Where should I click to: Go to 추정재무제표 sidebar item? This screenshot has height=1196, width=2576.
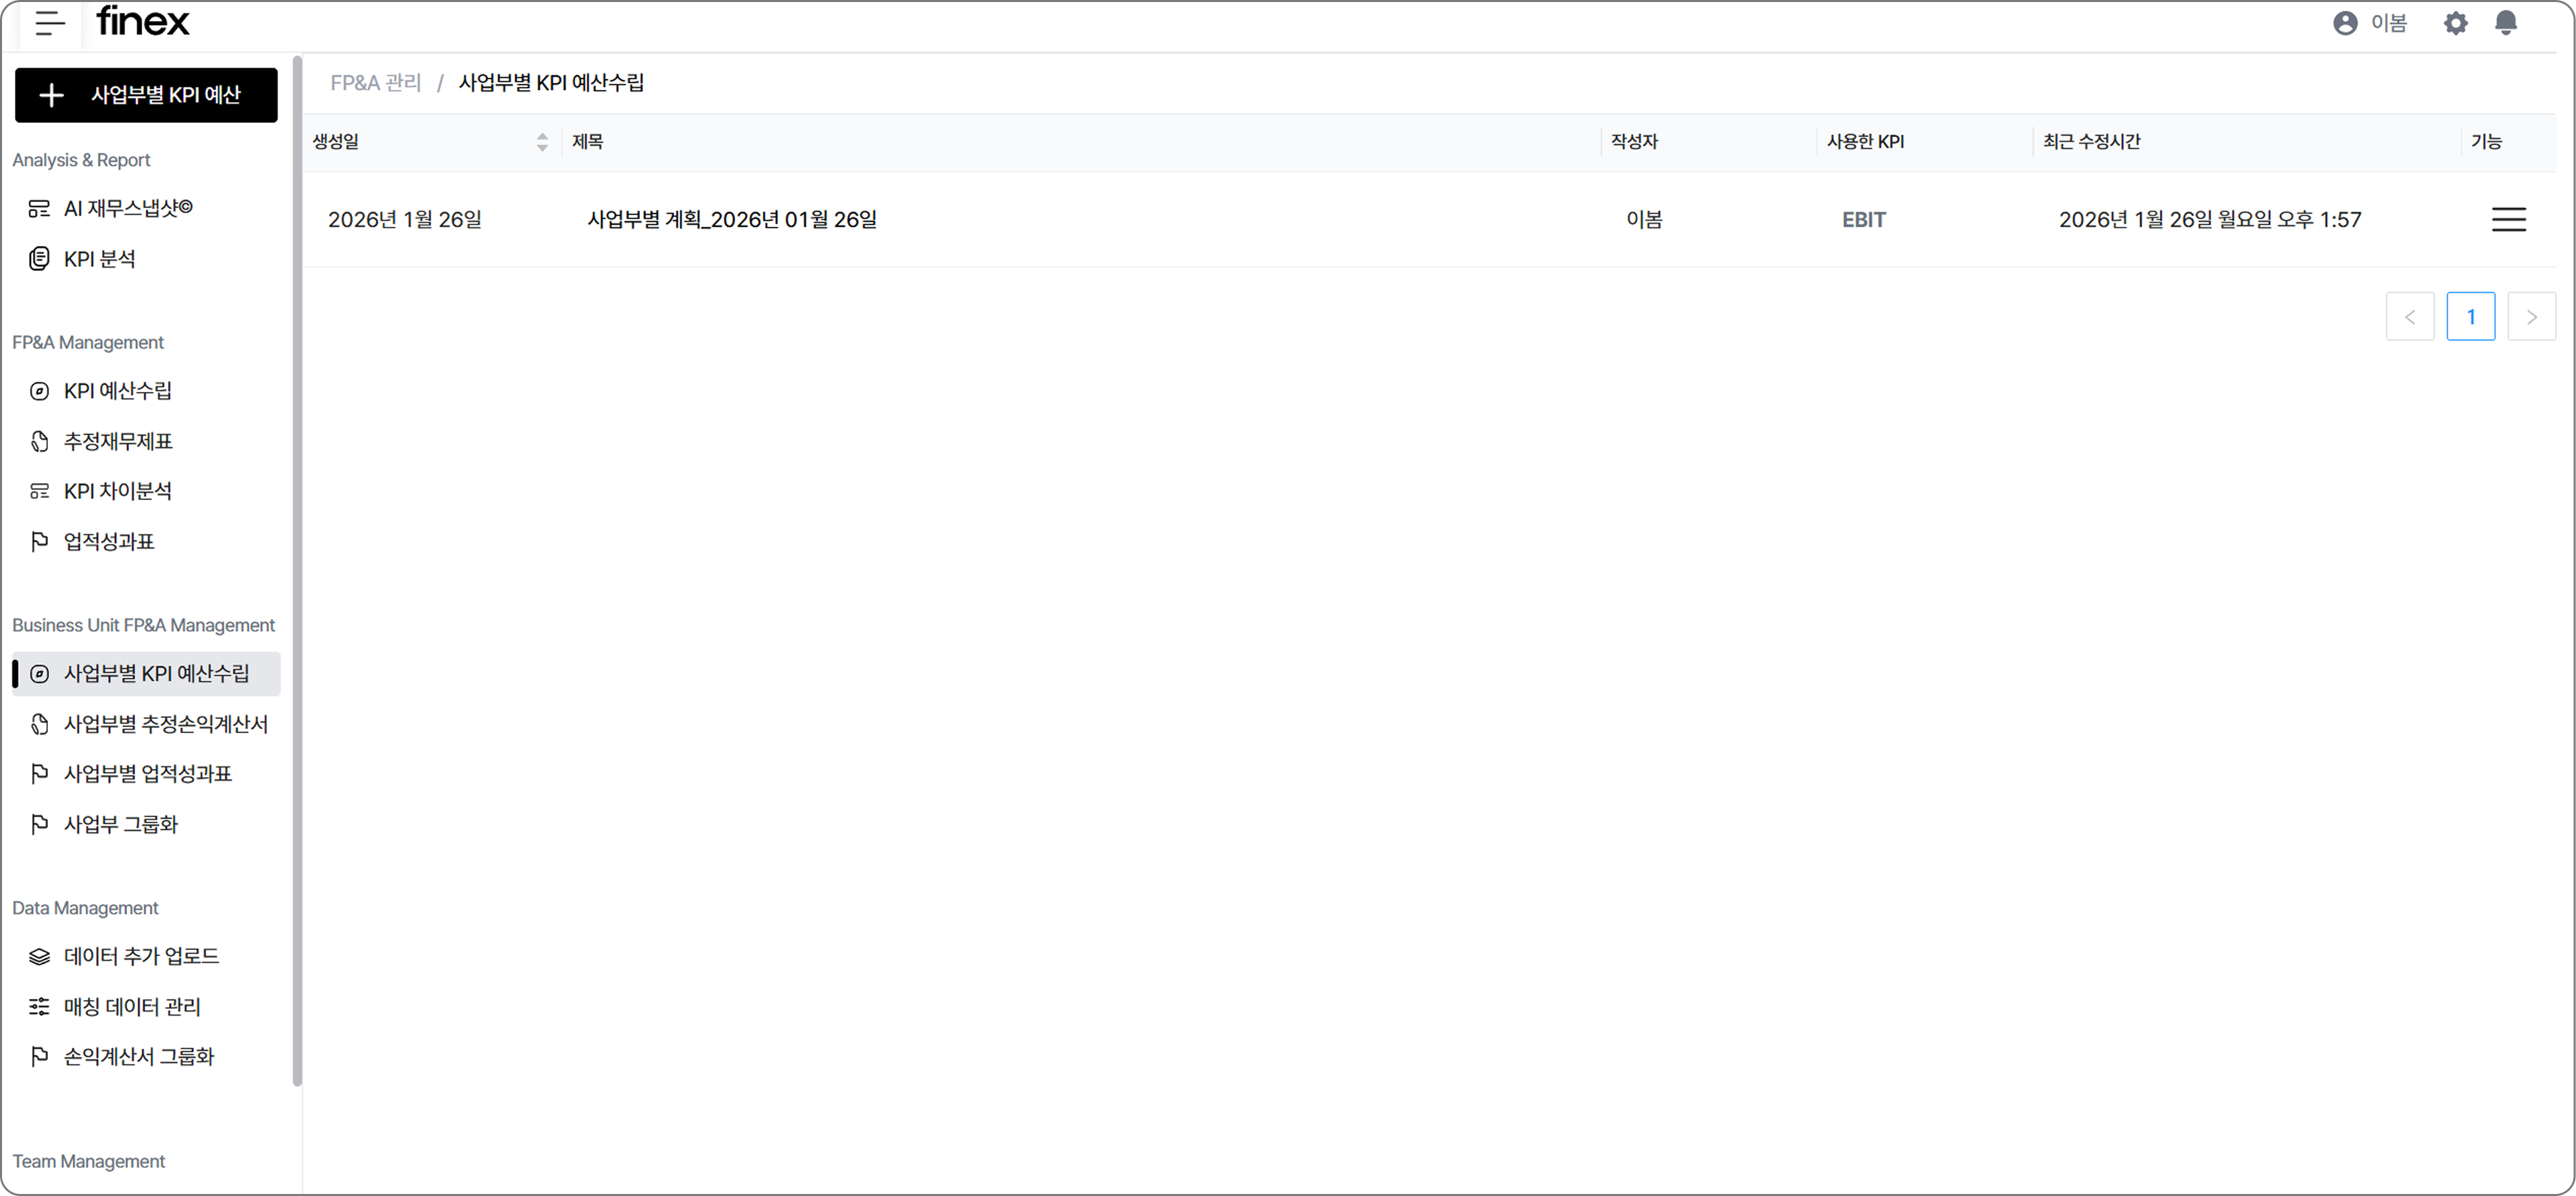pyautogui.click(x=118, y=441)
